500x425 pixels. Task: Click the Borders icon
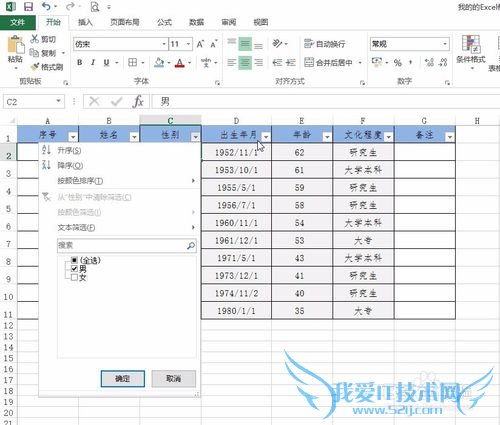coord(133,62)
